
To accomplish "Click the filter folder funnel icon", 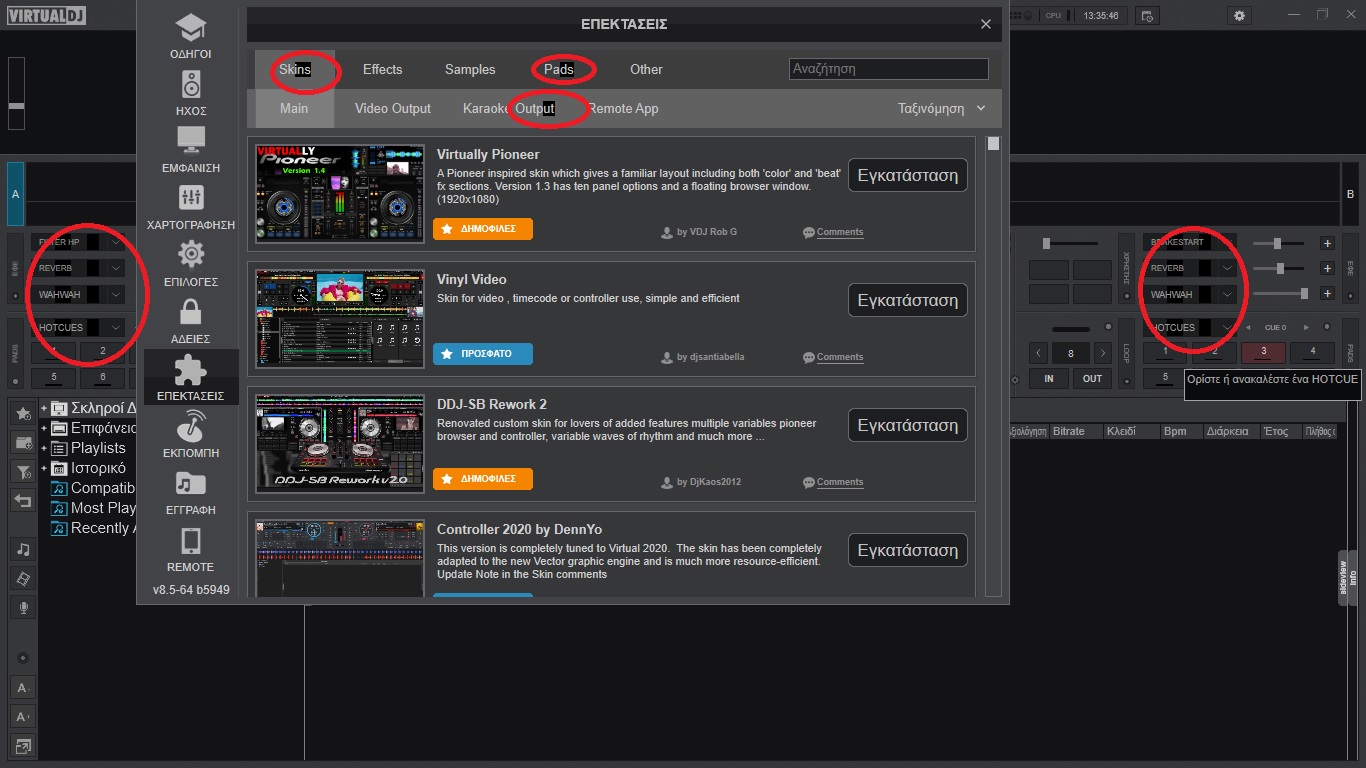I will coord(23,470).
